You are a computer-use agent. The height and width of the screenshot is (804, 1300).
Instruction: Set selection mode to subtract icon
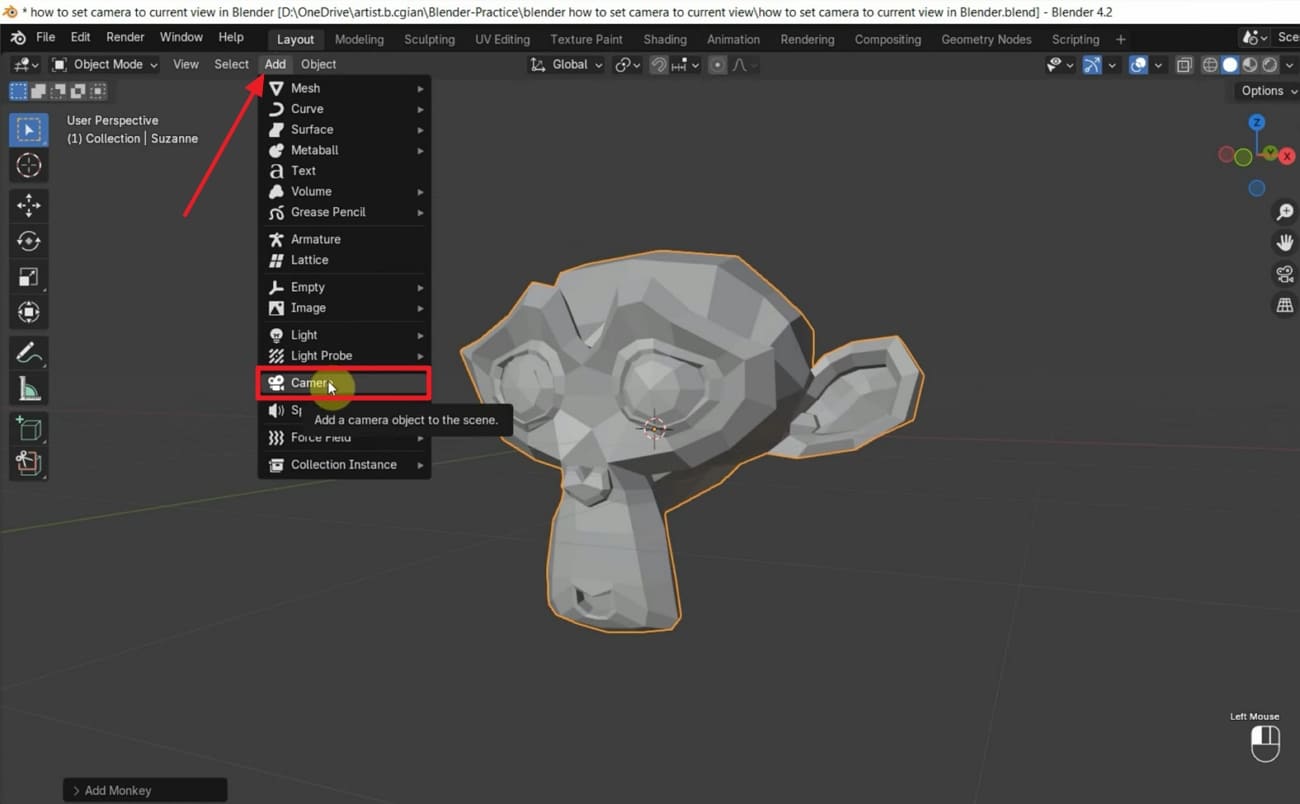coord(58,91)
